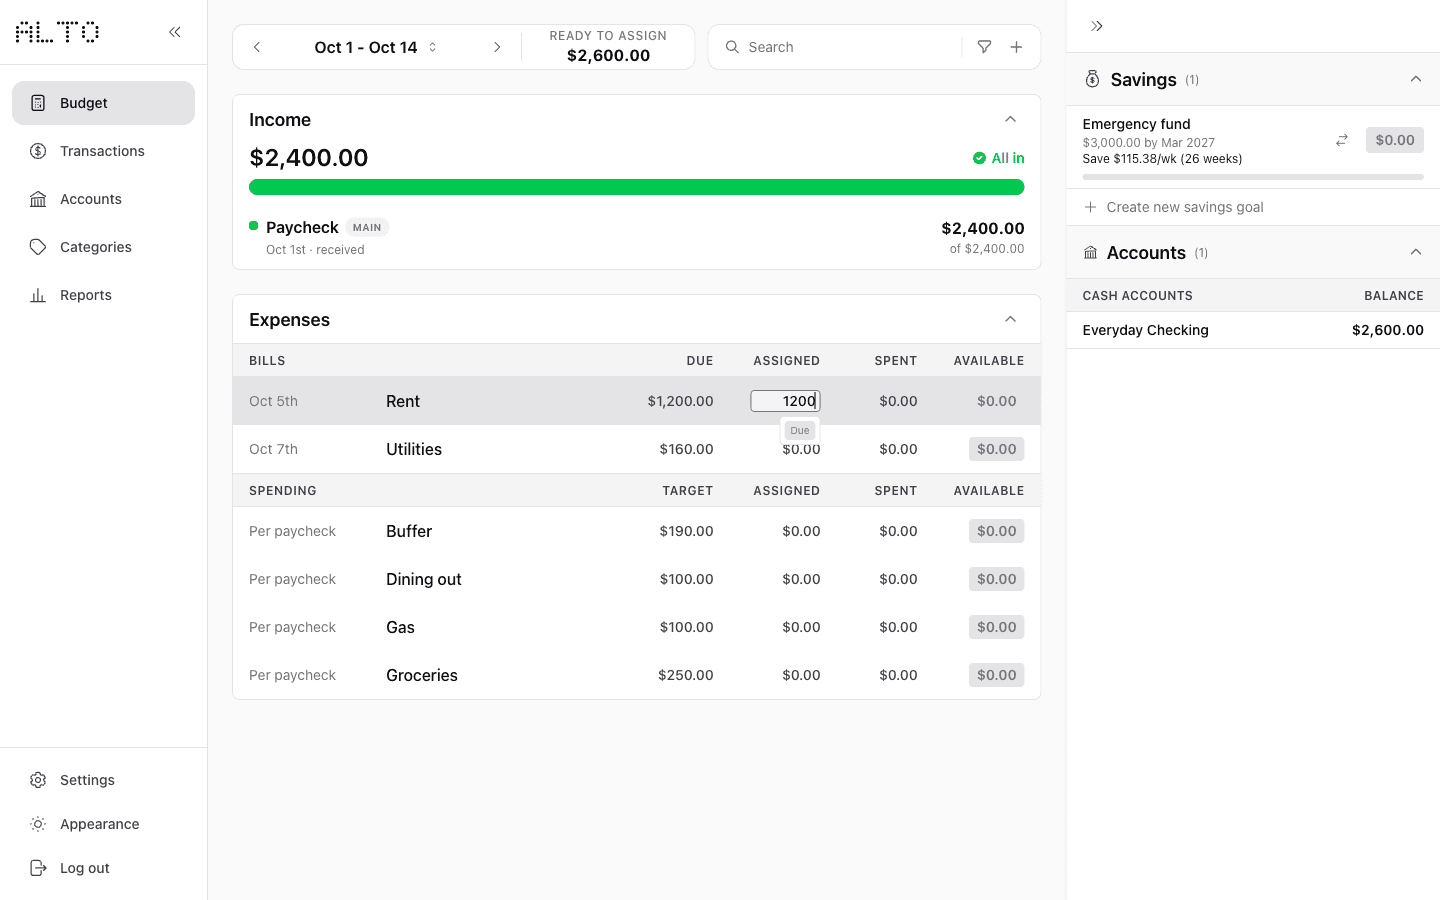The image size is (1440, 900).
Task: Open the Budget page
Action: click(x=103, y=103)
